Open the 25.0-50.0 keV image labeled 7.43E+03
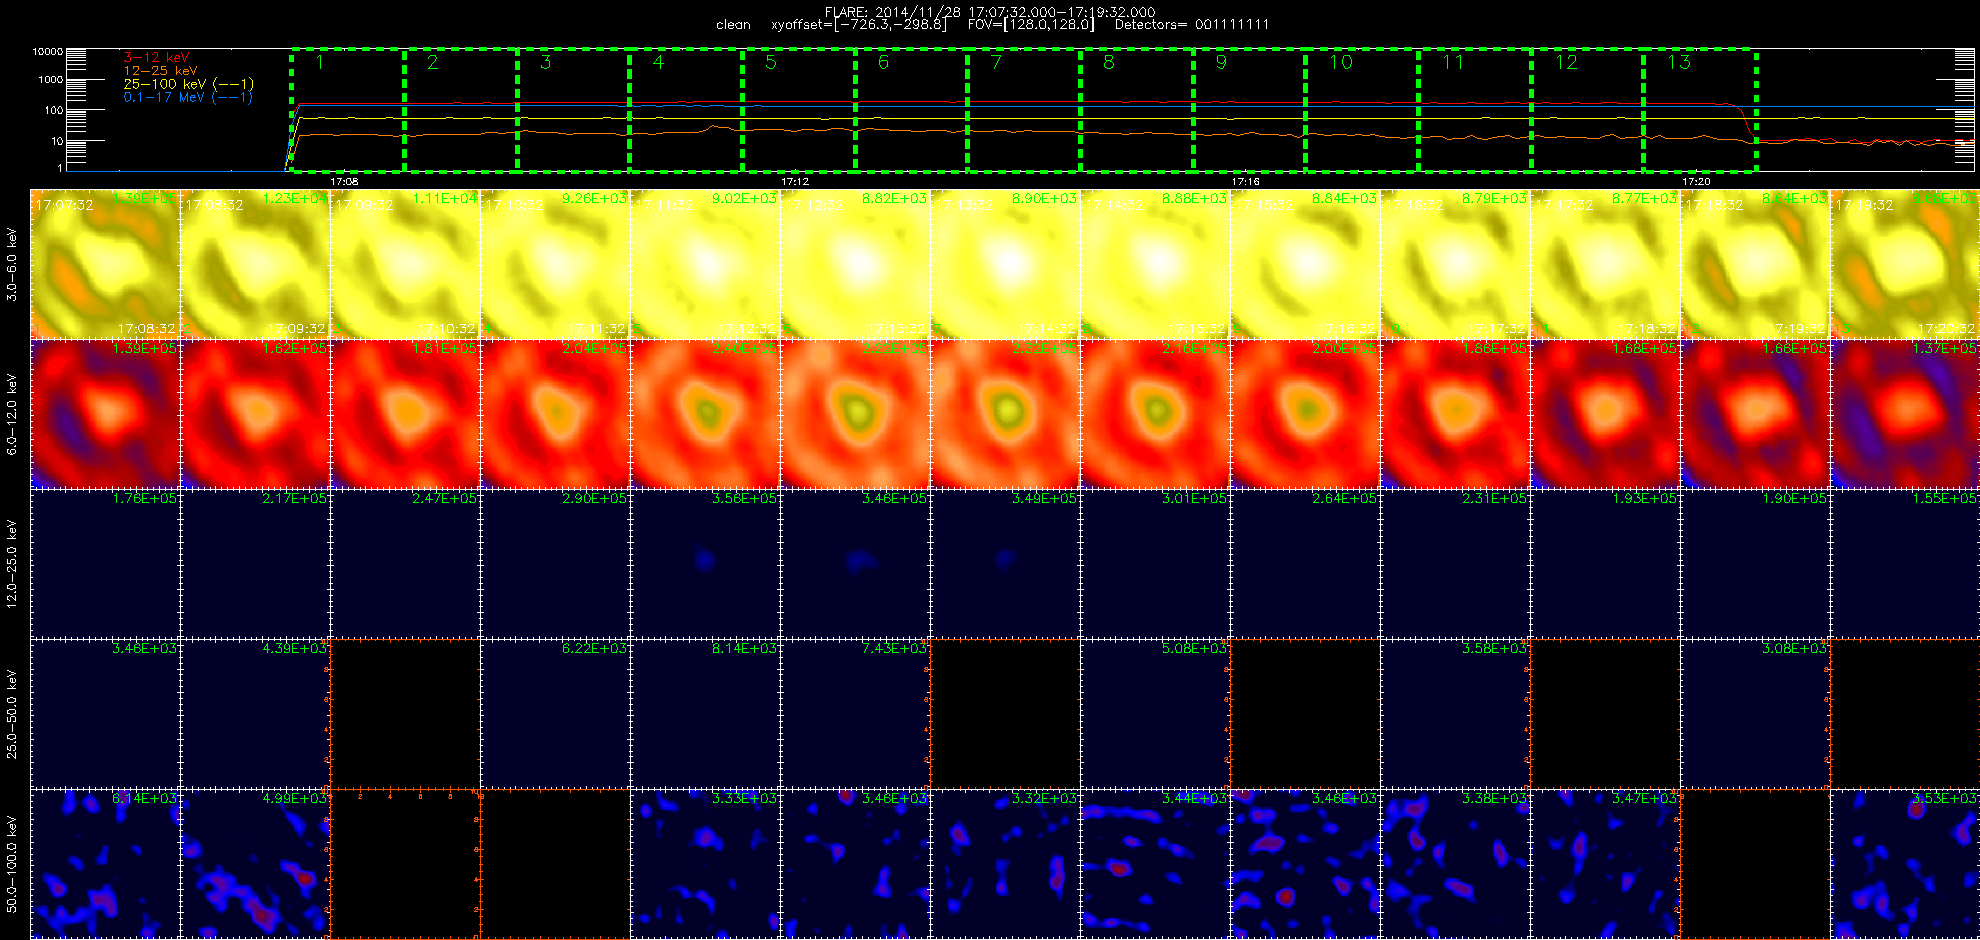1980x940 pixels. point(855,714)
